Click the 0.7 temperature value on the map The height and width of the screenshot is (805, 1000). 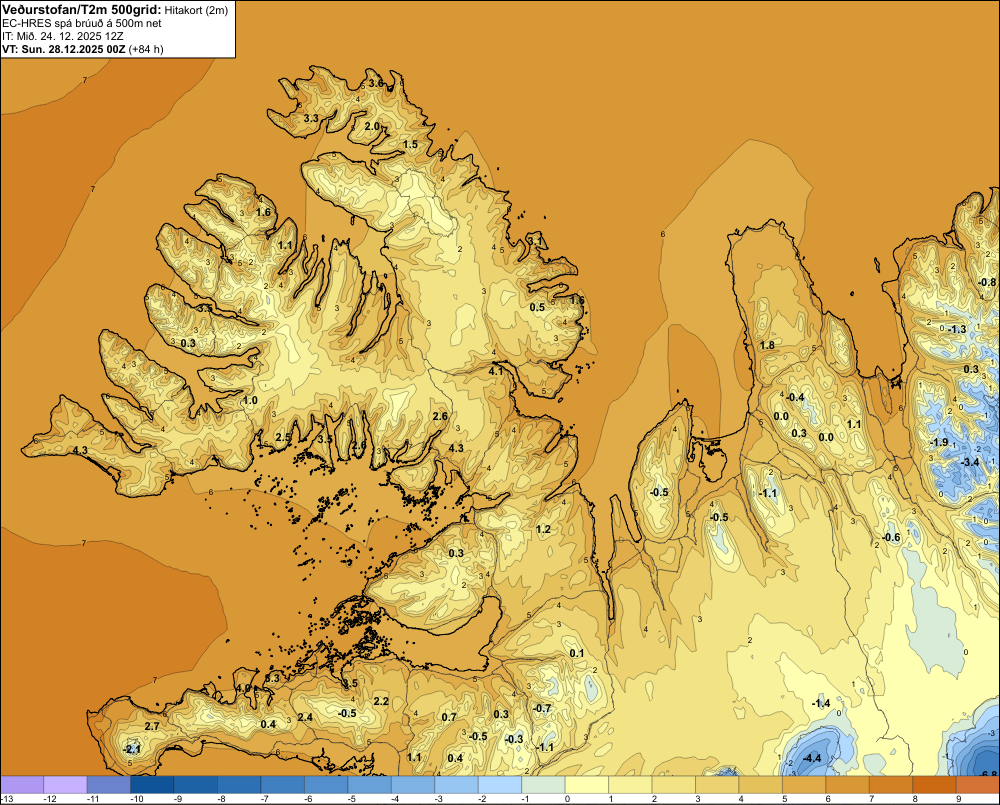click(x=449, y=717)
